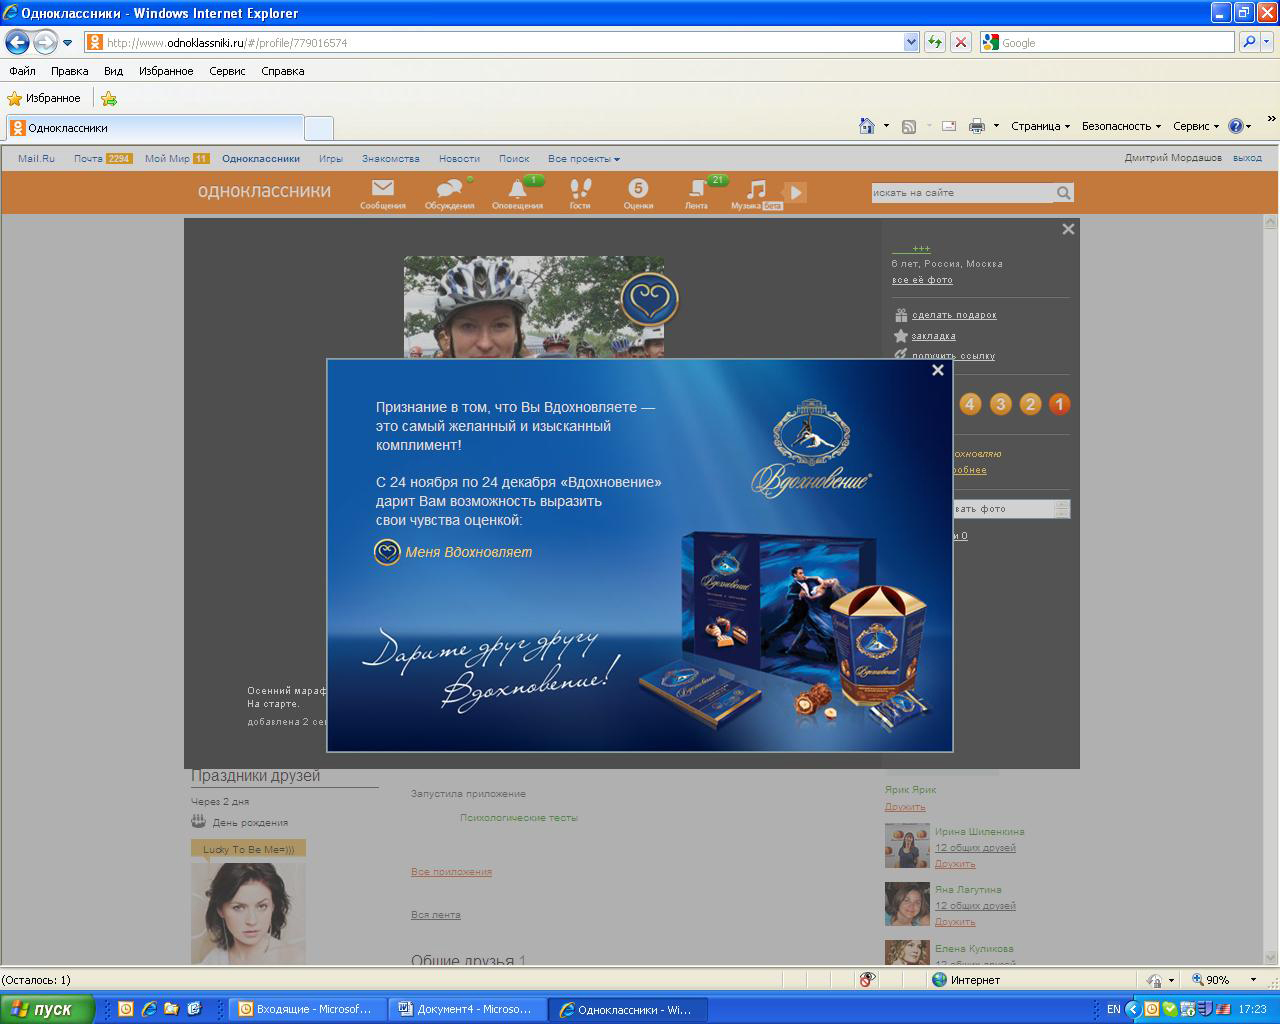Close the Вдохновение advertisement popup

point(938,370)
